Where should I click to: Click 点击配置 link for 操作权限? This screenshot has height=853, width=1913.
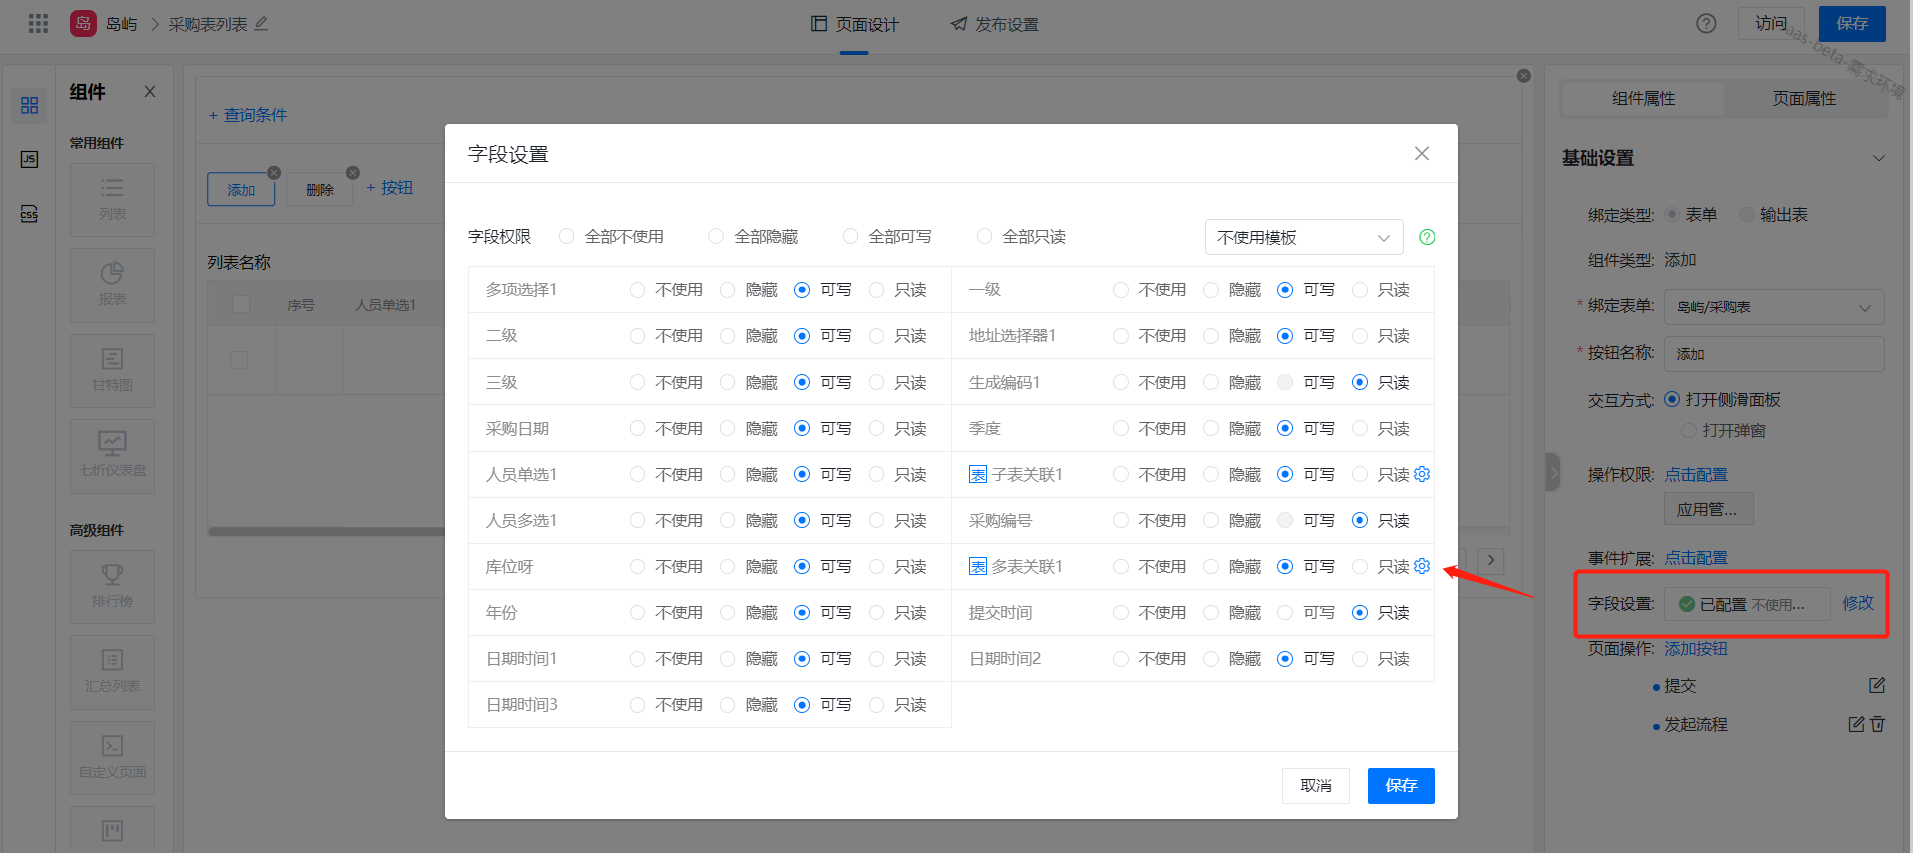tap(1695, 474)
